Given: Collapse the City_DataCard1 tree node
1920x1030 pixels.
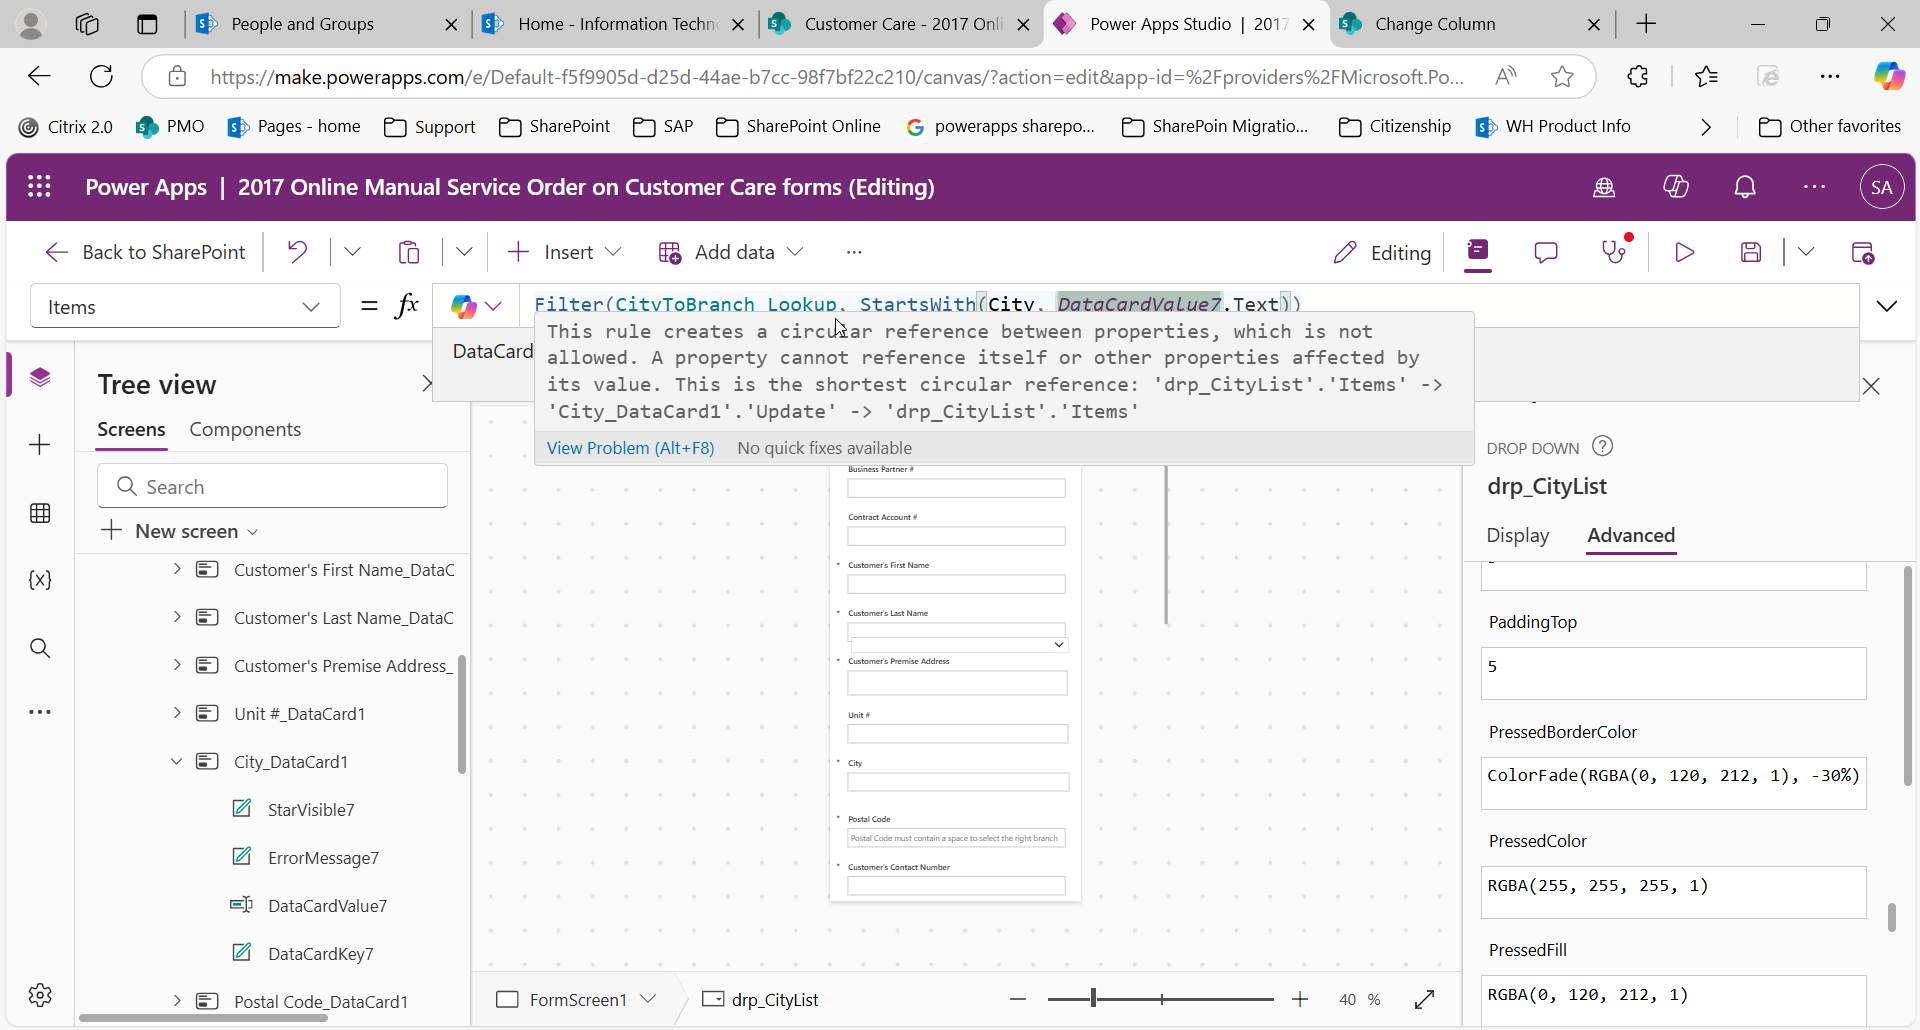Looking at the screenshot, I should [177, 761].
